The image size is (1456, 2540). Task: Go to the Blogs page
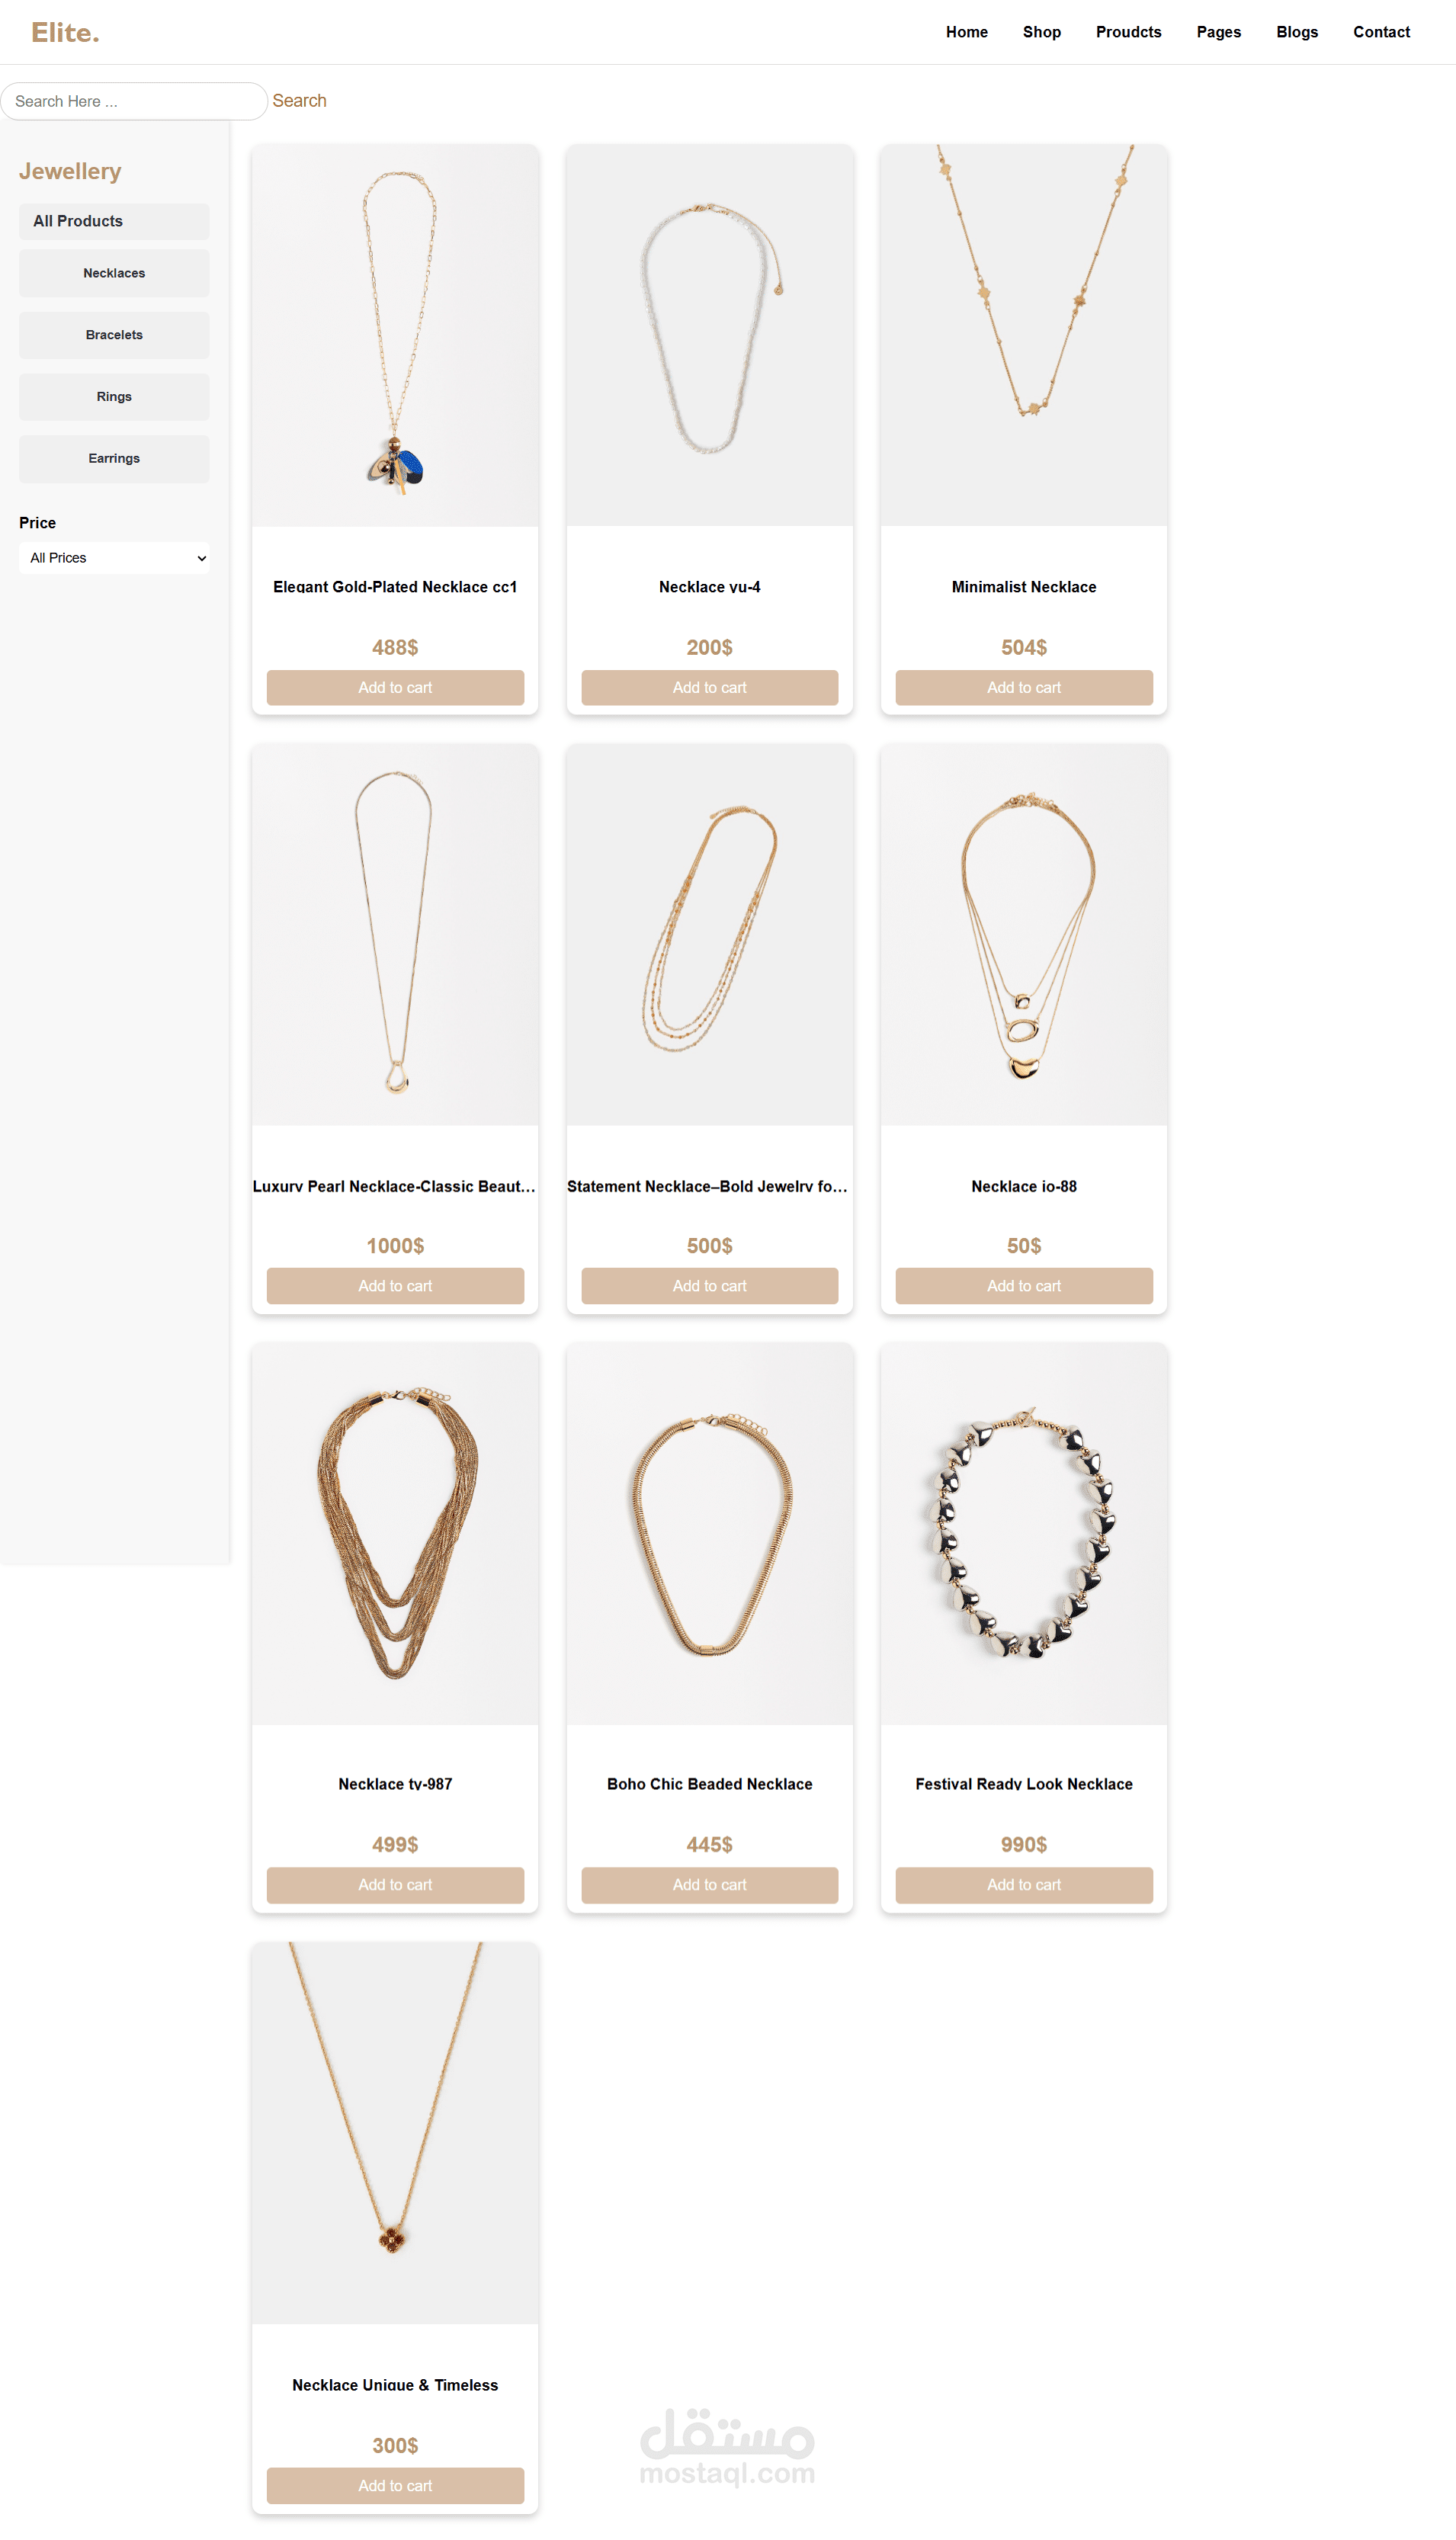coord(1296,32)
